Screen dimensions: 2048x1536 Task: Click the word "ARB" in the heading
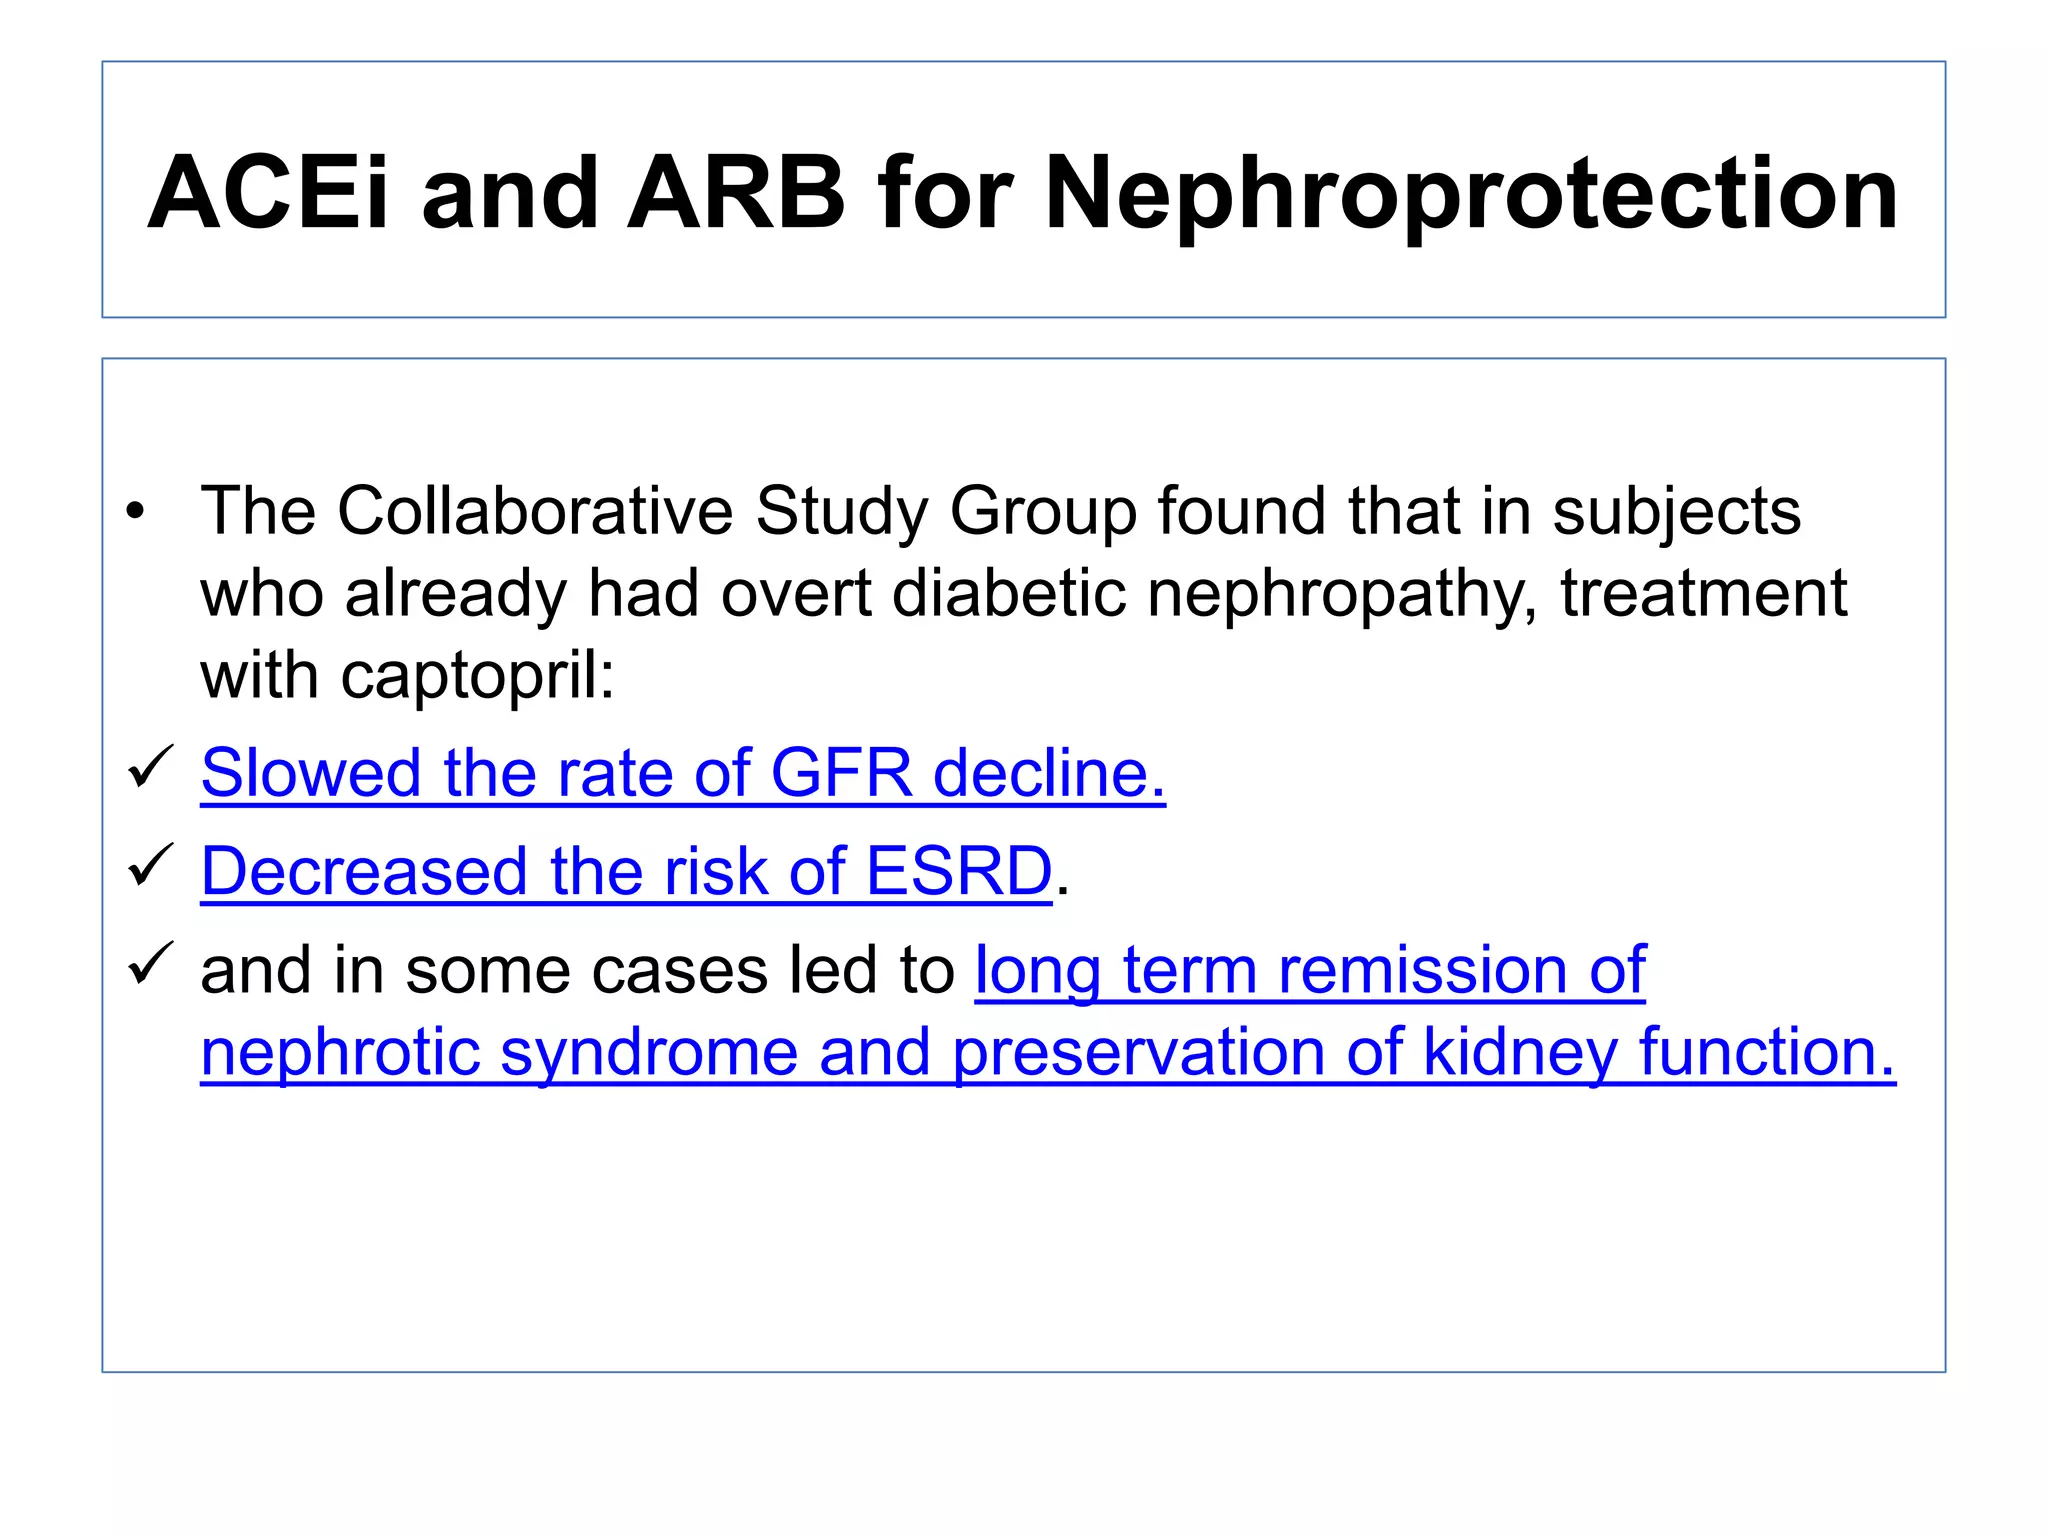tap(737, 191)
